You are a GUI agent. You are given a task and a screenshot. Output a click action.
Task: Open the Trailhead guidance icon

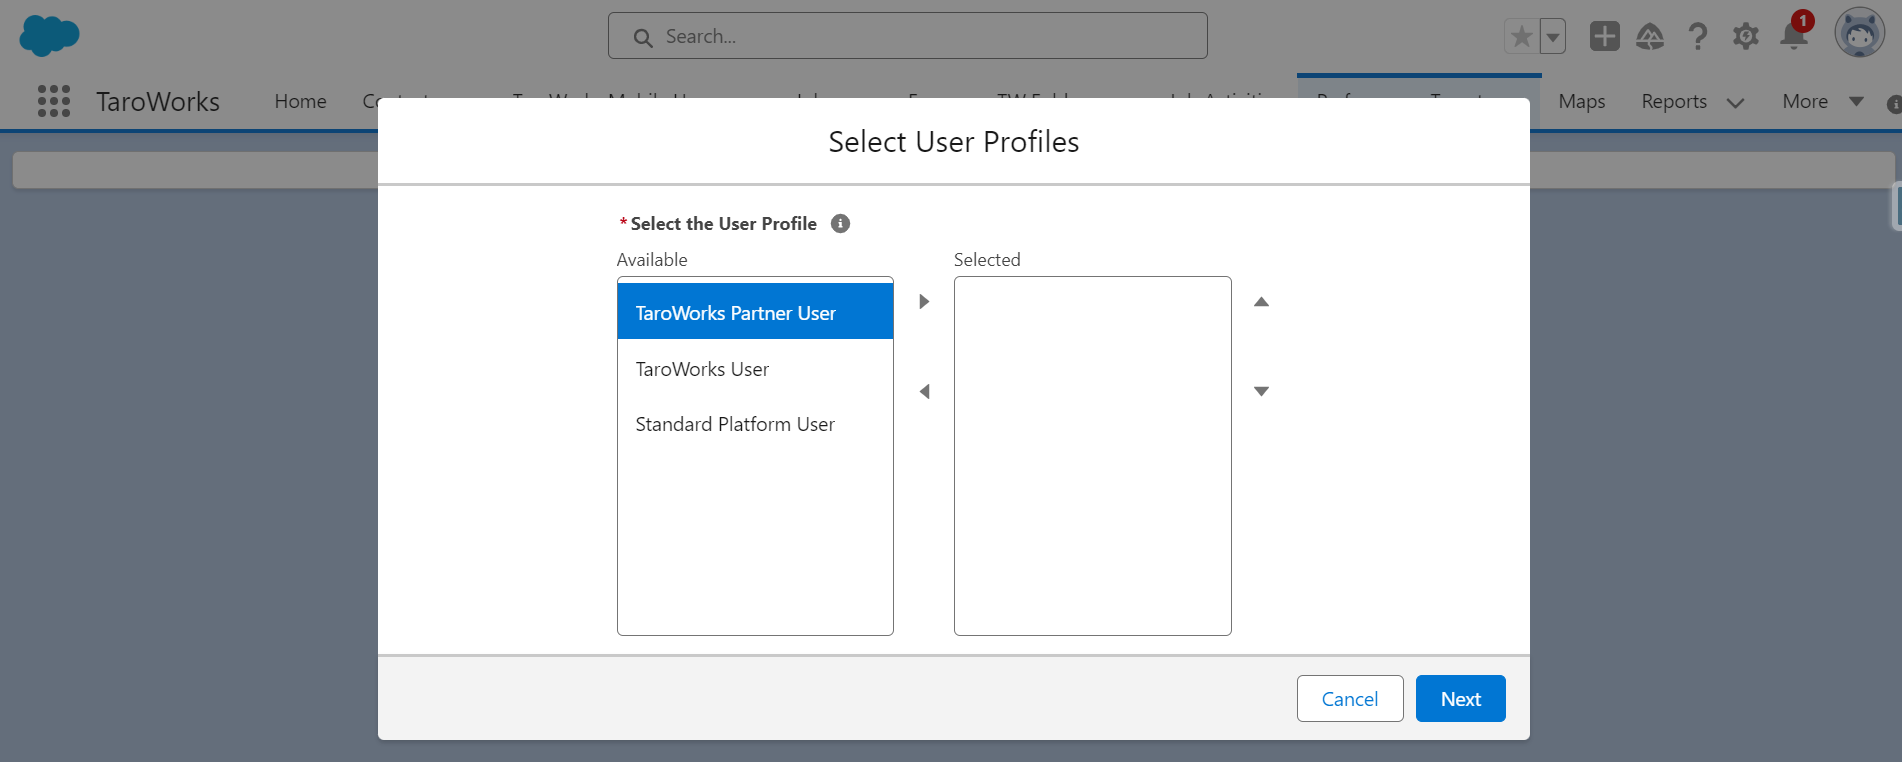(x=1650, y=37)
